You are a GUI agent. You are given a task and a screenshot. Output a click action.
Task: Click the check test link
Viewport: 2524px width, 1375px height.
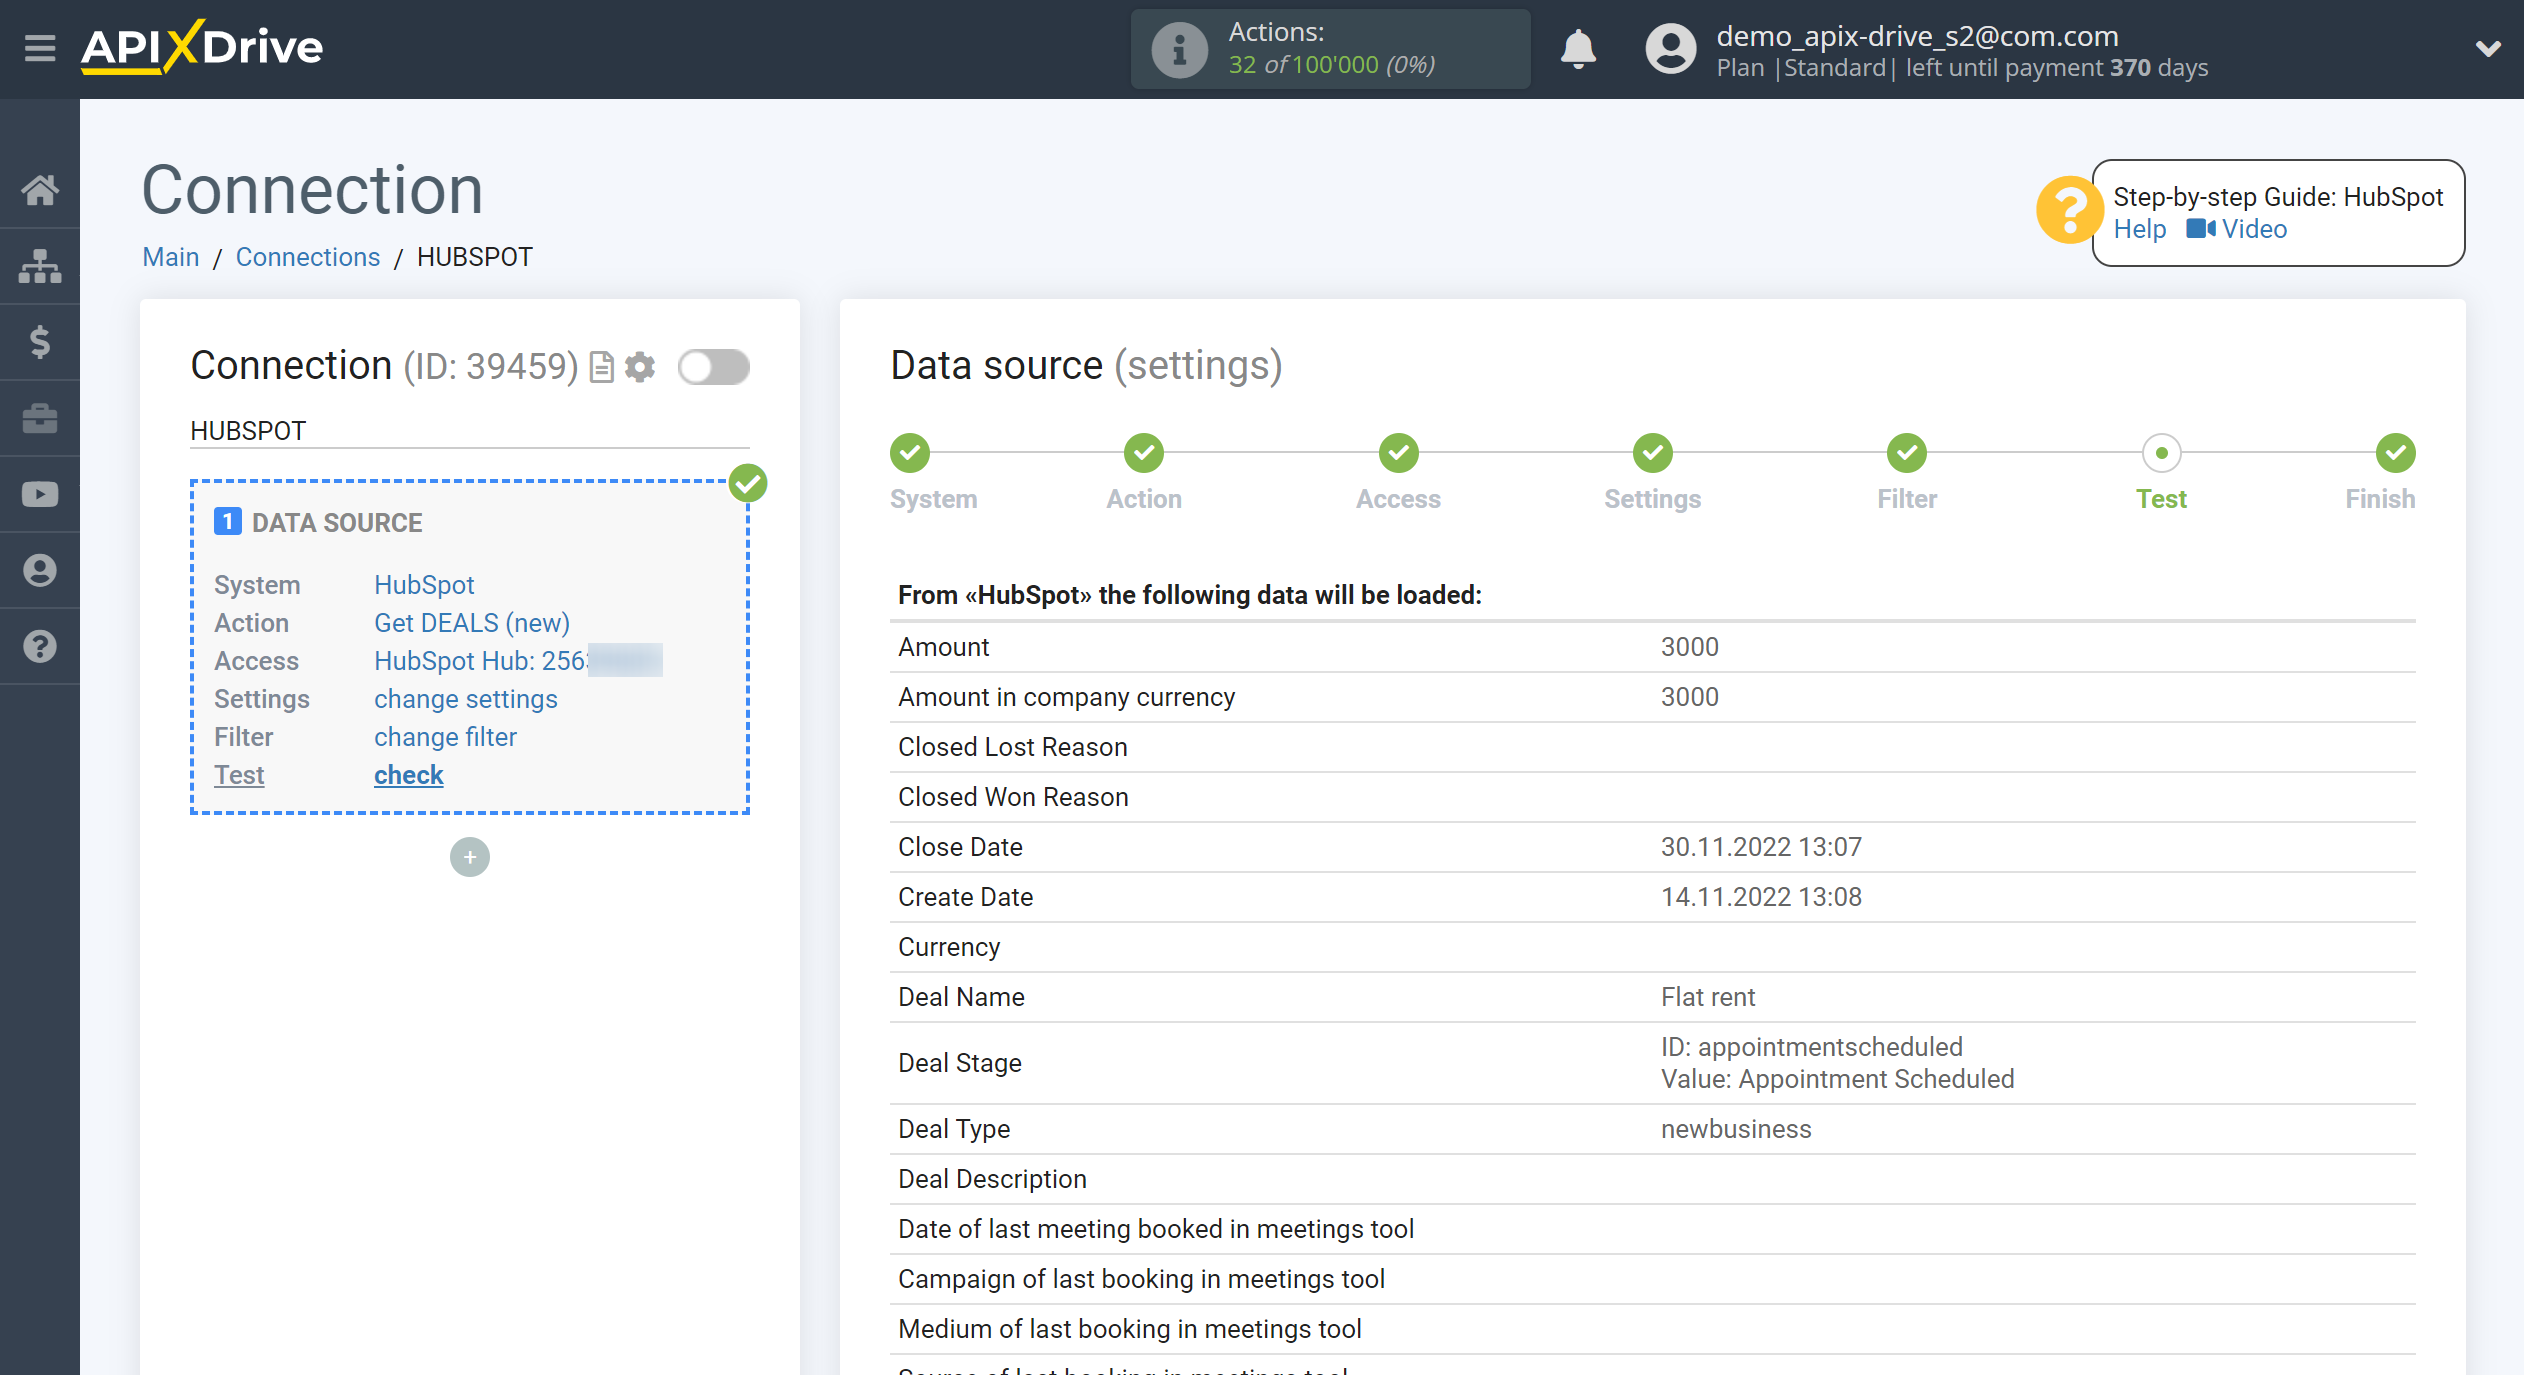[408, 776]
